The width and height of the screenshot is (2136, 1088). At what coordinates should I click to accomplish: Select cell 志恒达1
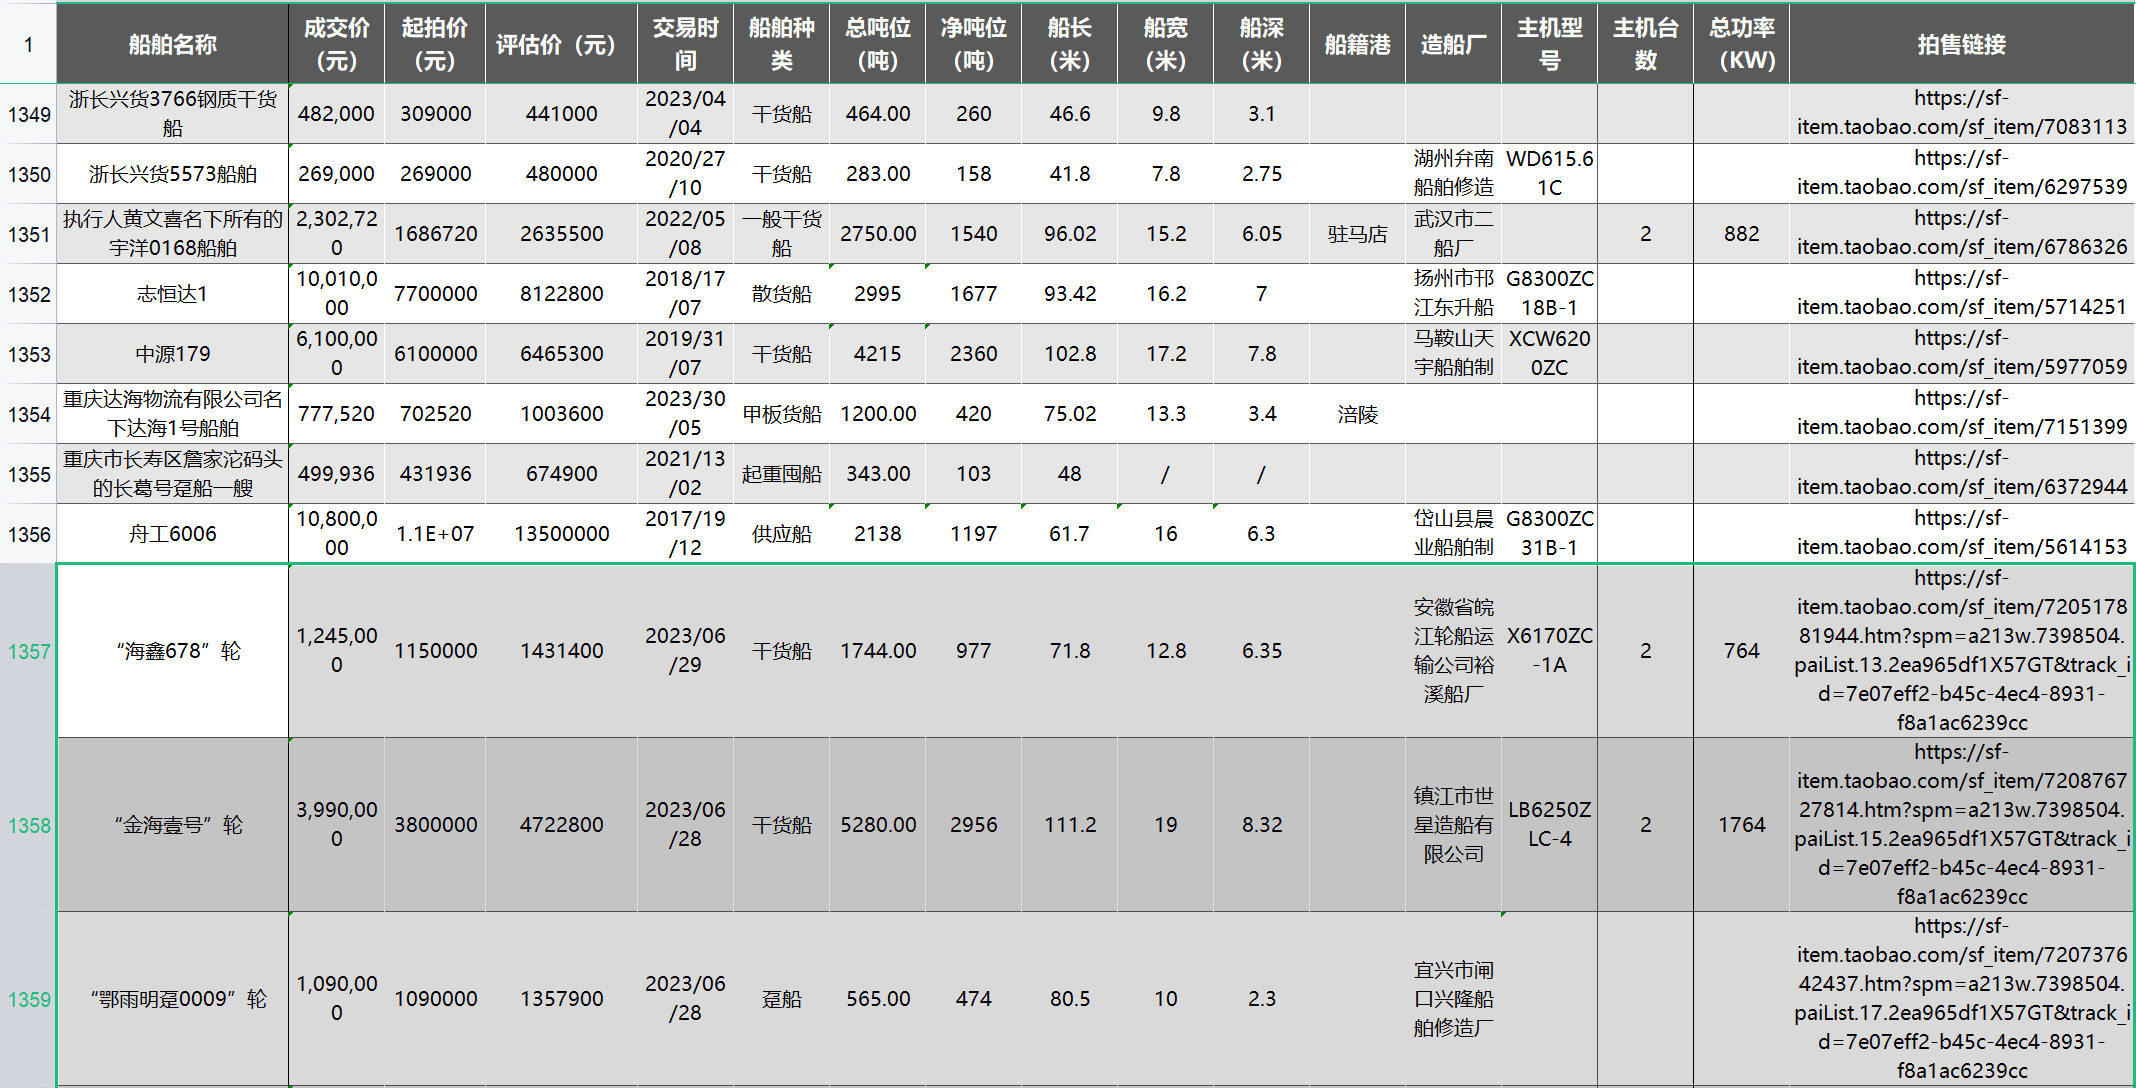coord(173,294)
